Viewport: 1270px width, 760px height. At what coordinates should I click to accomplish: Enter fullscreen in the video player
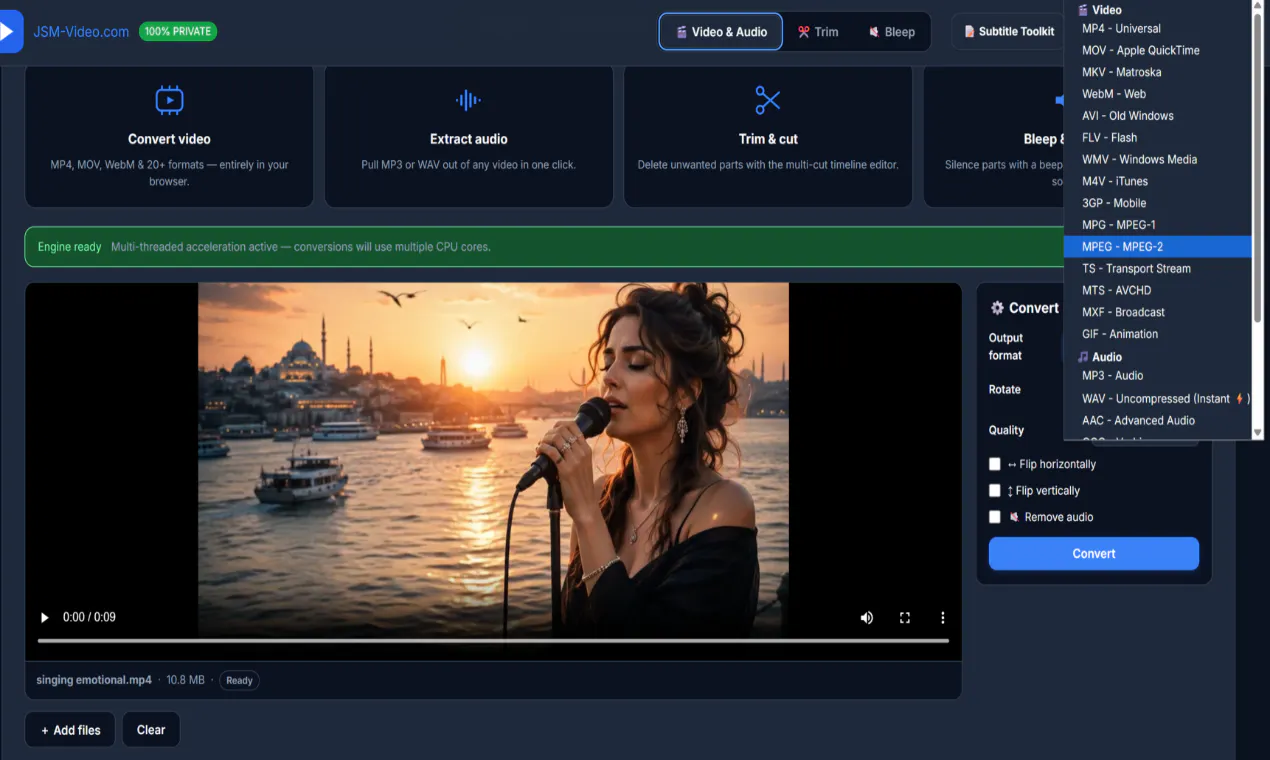click(905, 618)
